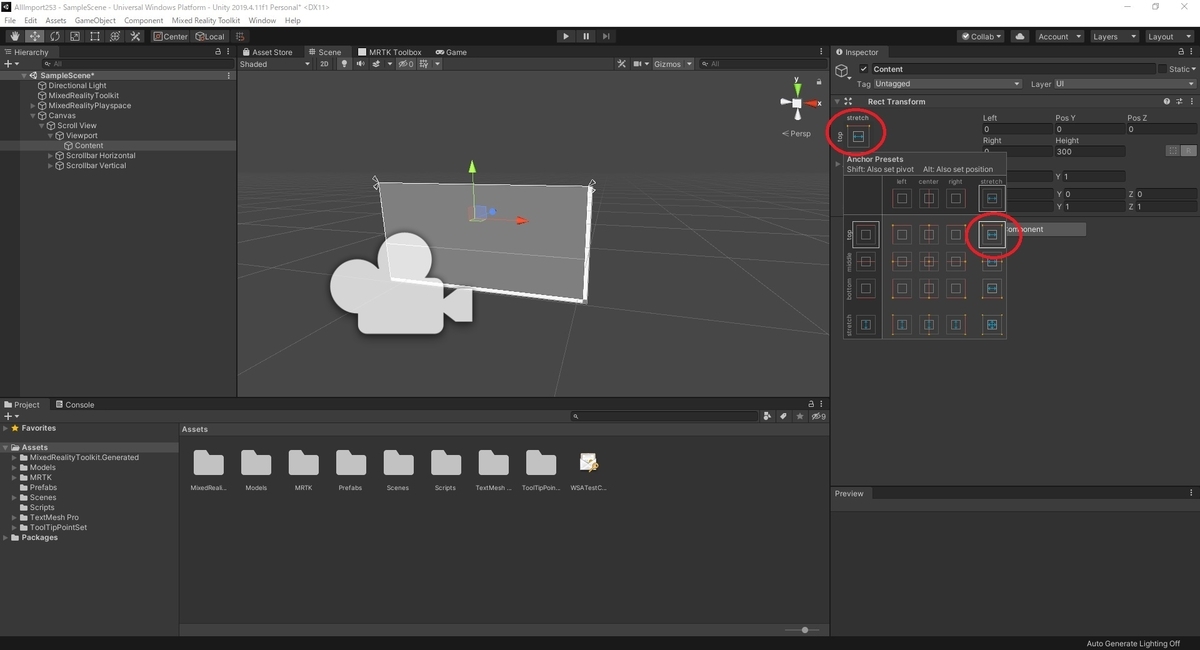
Task: Expand Scrollbar Horizontal in Hierarchy
Action: pyautogui.click(x=51, y=156)
